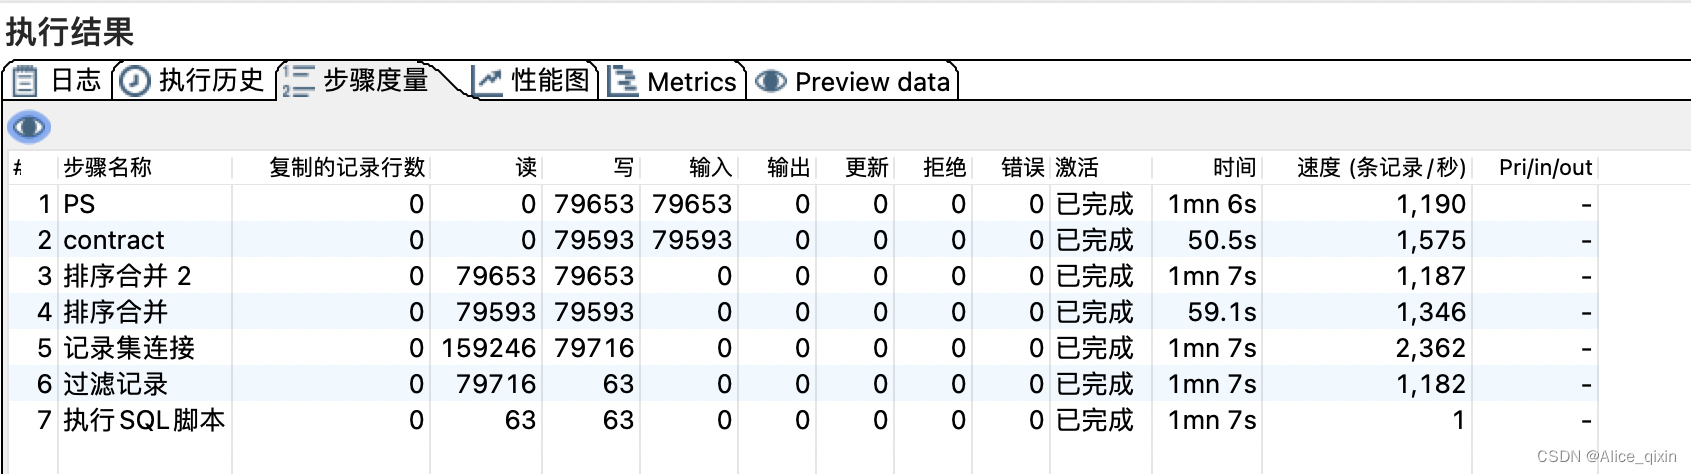This screenshot has height=474, width=1691.
Task: Click input value 79593 in contract row
Action: (x=692, y=240)
